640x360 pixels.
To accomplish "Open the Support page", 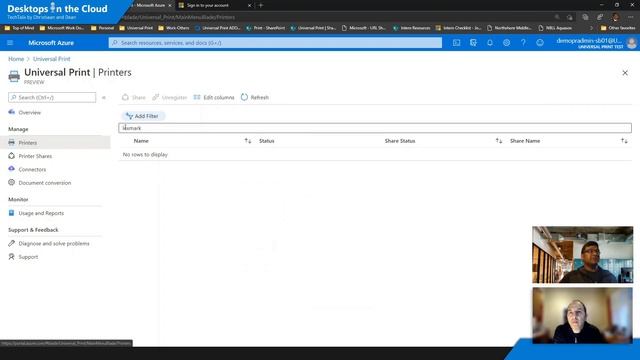I will pos(28,257).
